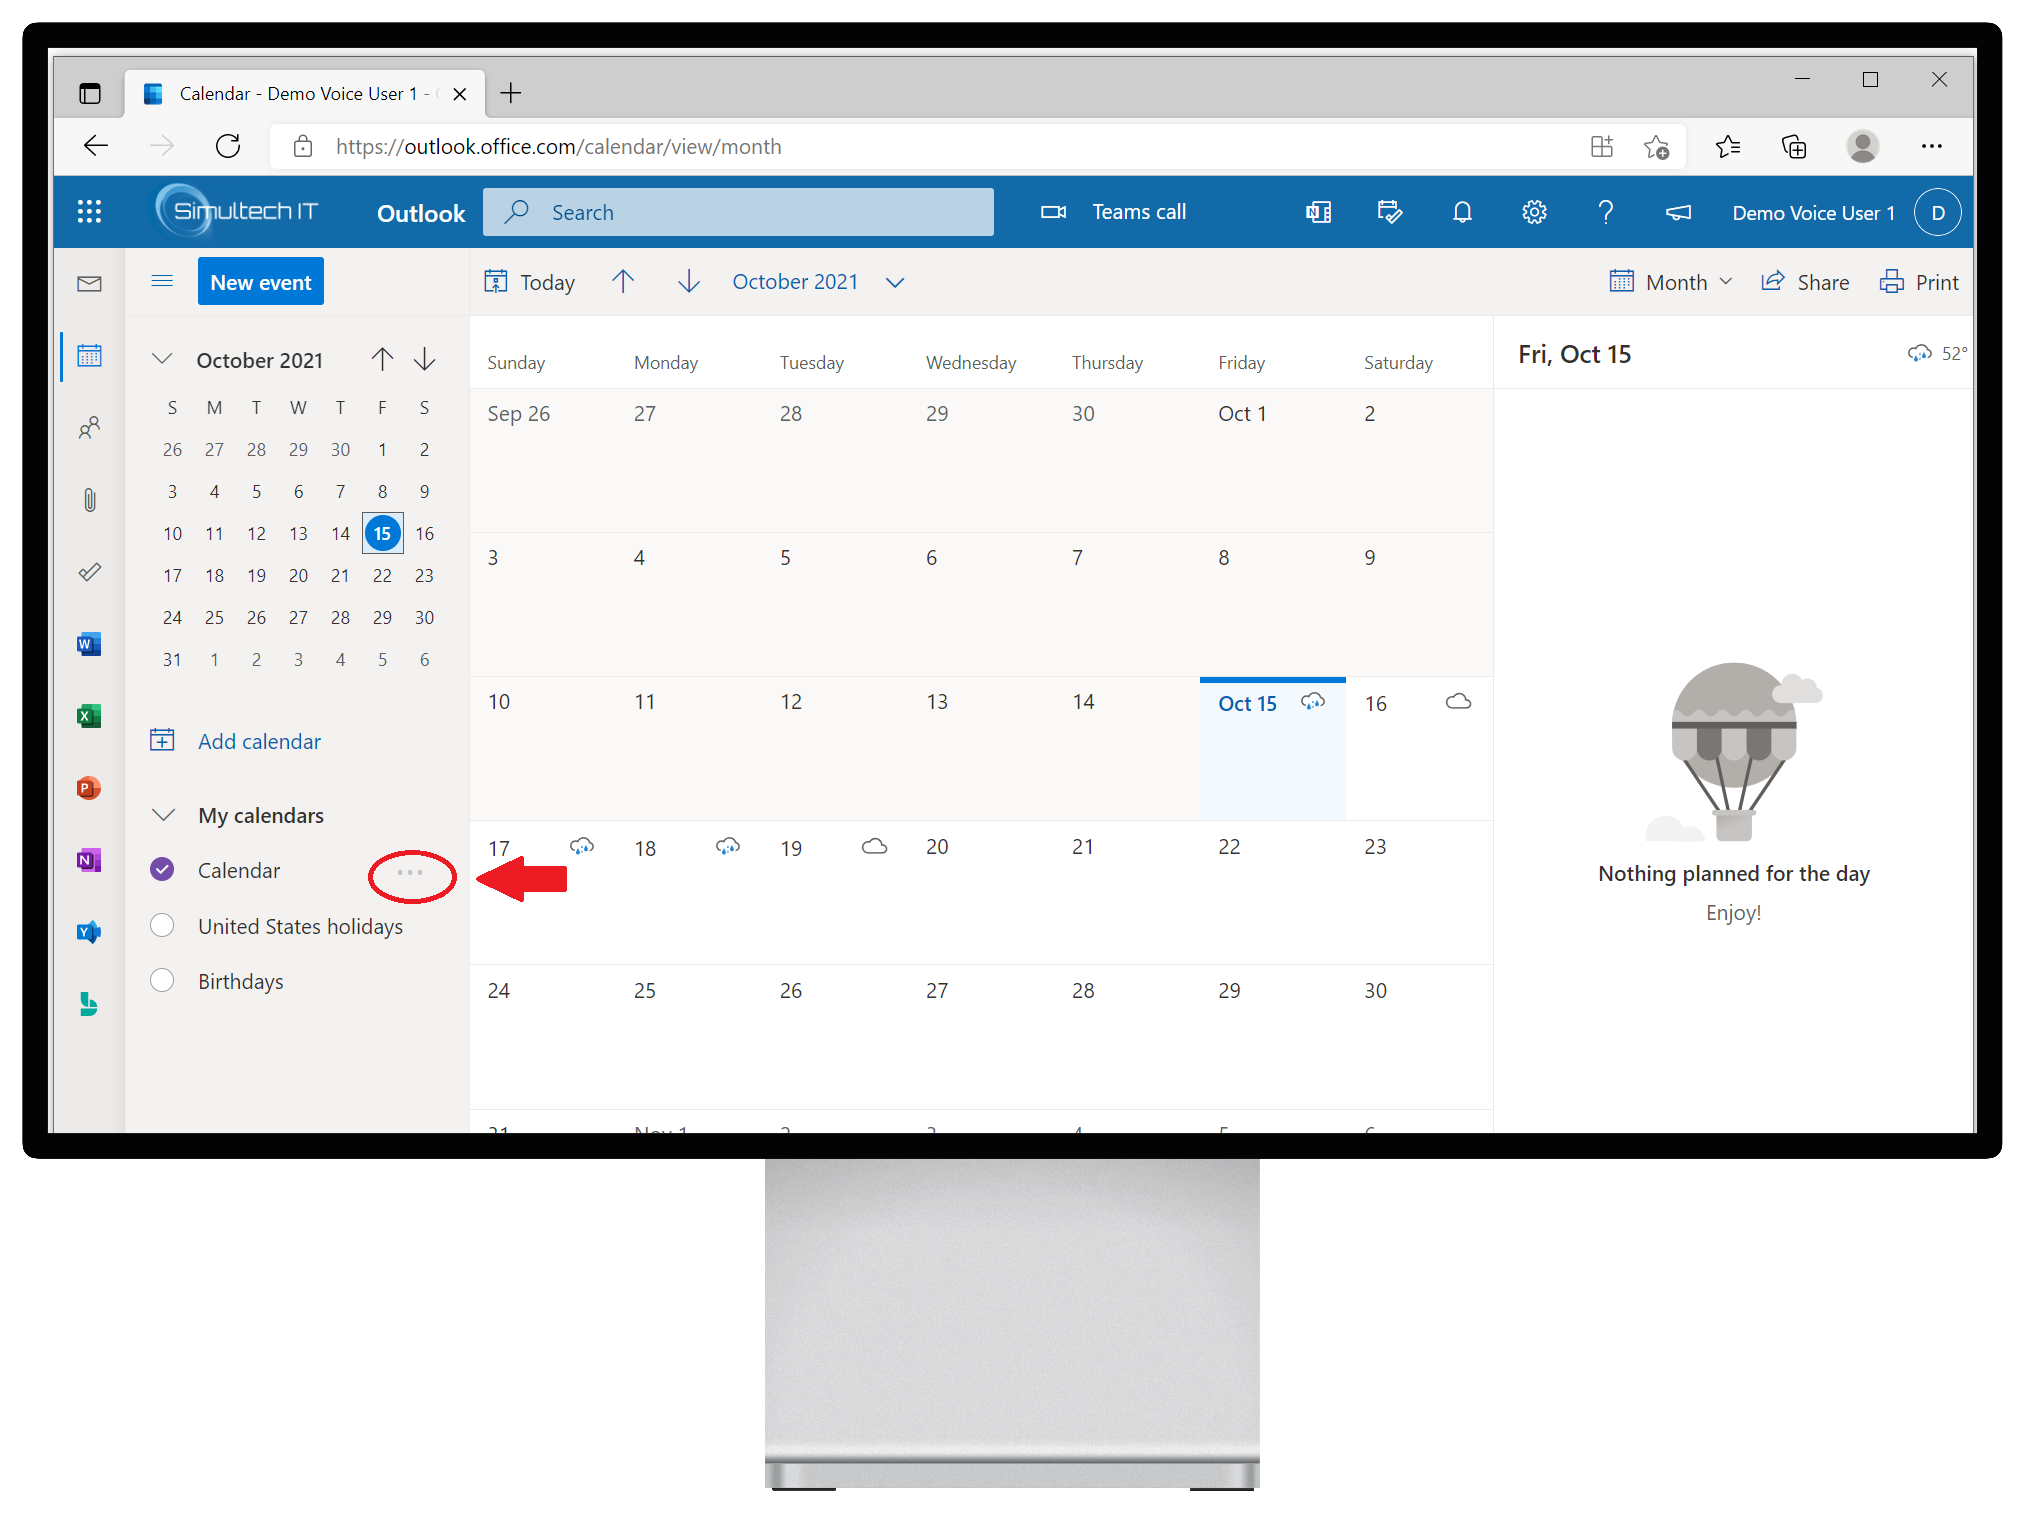Jump to Today
Viewport: 2025px width, 1528px height.
530,282
